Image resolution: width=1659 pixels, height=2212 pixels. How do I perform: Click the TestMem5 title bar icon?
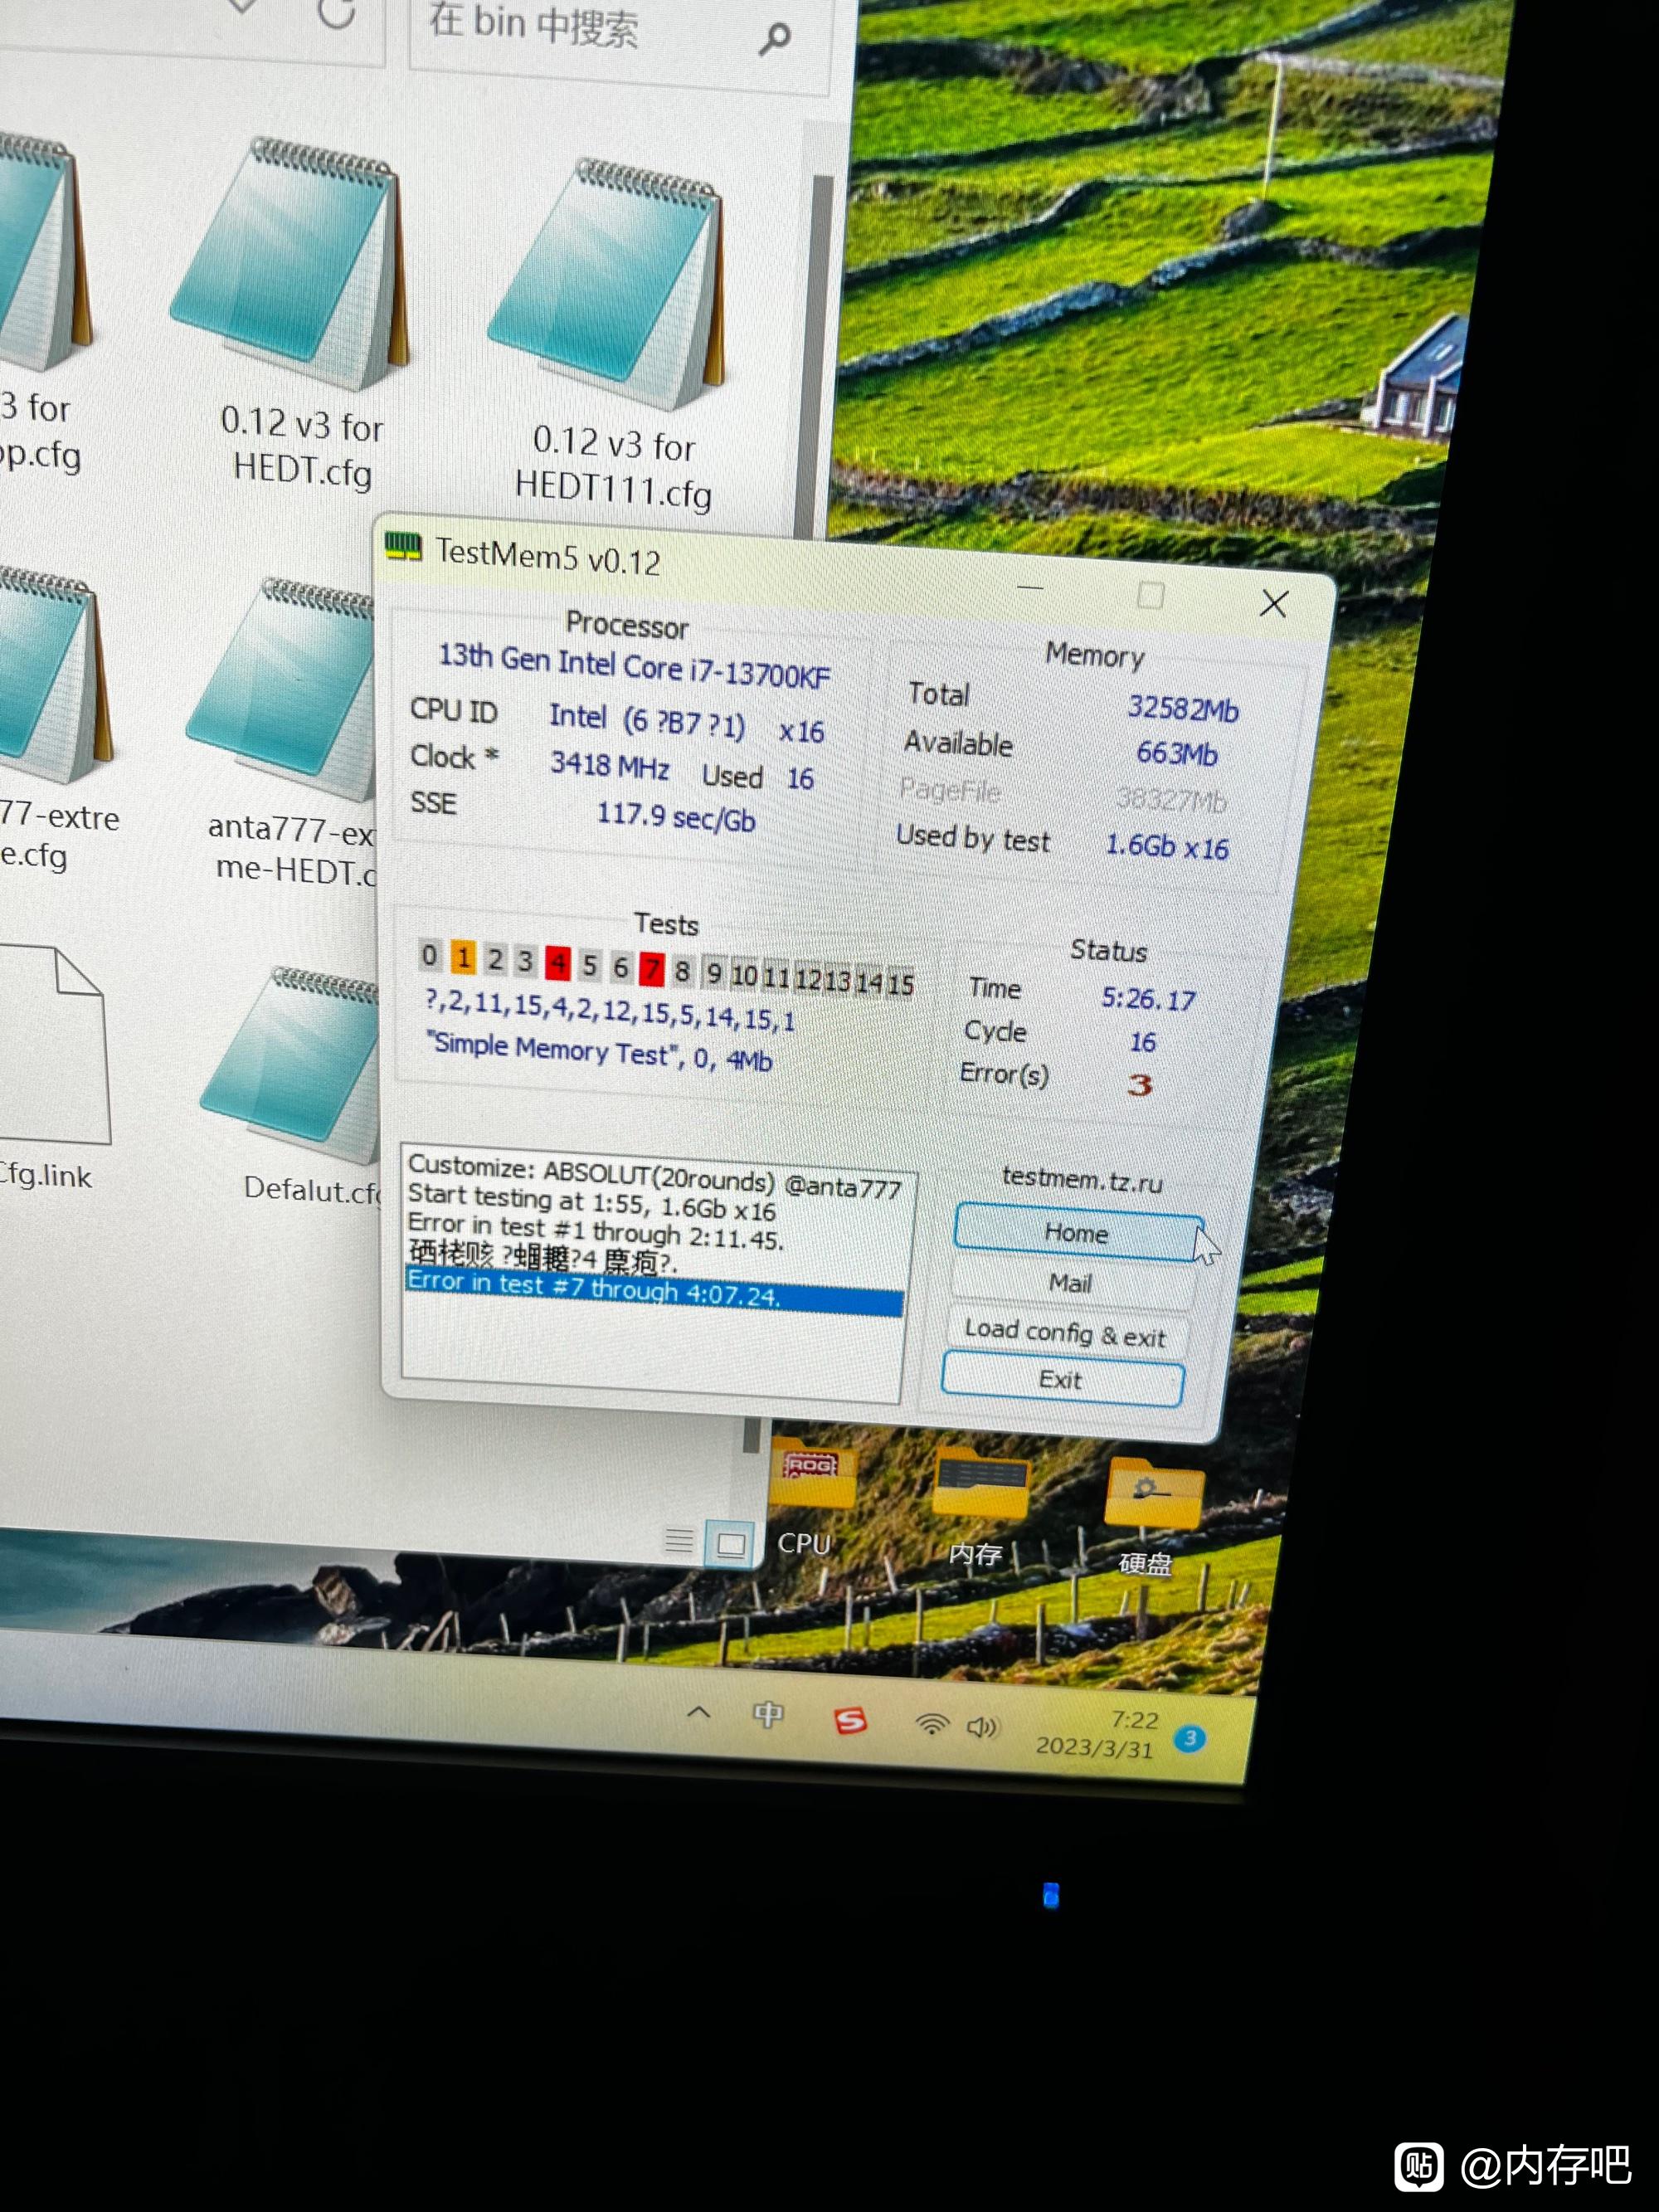(x=404, y=546)
